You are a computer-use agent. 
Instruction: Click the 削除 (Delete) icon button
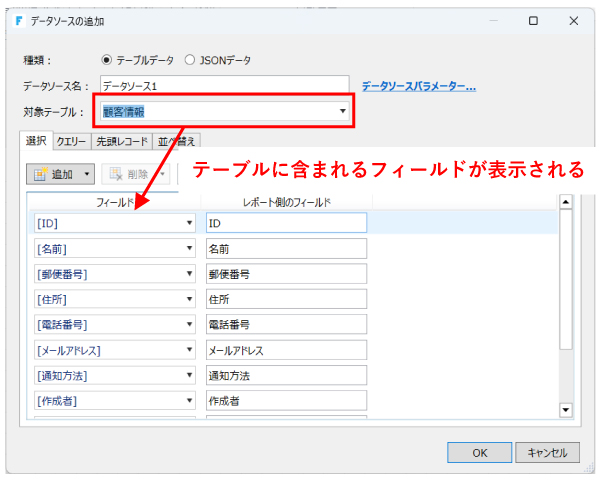pos(126,174)
